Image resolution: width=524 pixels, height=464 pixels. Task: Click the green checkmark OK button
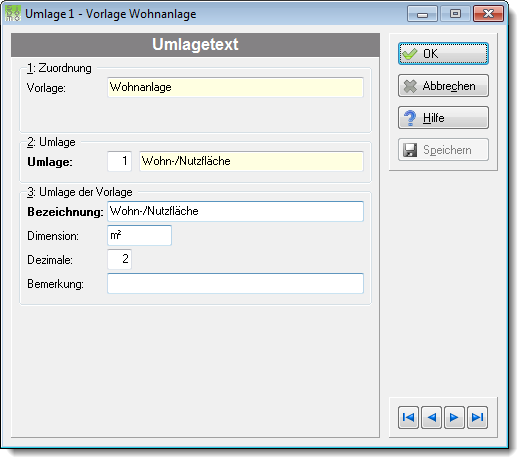[443, 53]
